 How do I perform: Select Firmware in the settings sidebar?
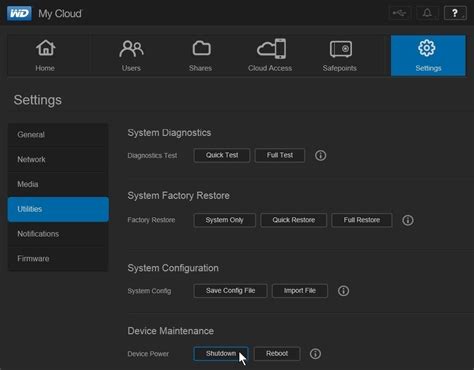pyautogui.click(x=58, y=258)
